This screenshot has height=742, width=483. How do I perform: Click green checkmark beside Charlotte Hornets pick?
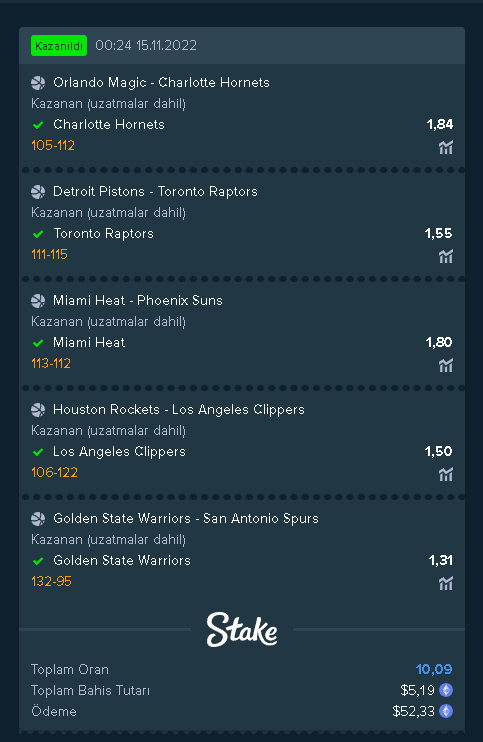38,125
